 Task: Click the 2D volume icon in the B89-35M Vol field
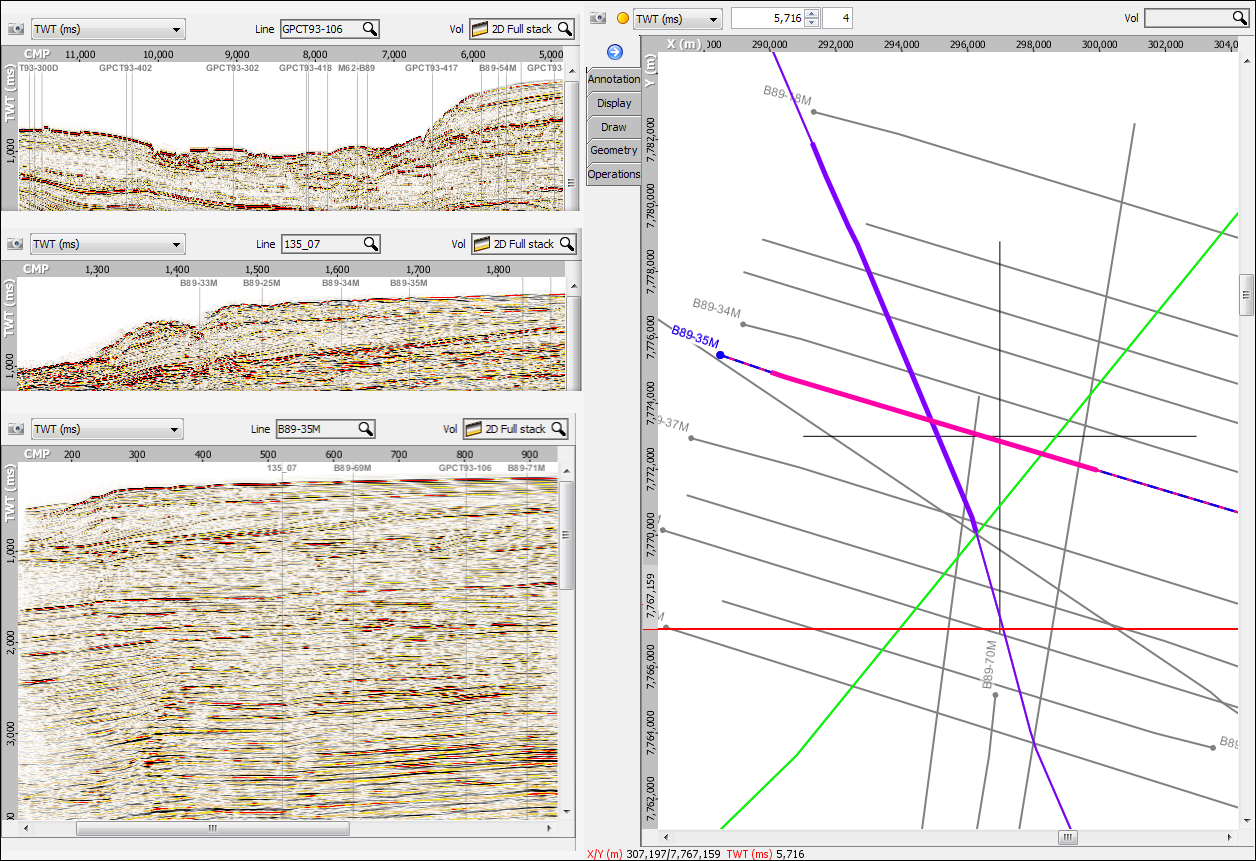[x=473, y=429]
